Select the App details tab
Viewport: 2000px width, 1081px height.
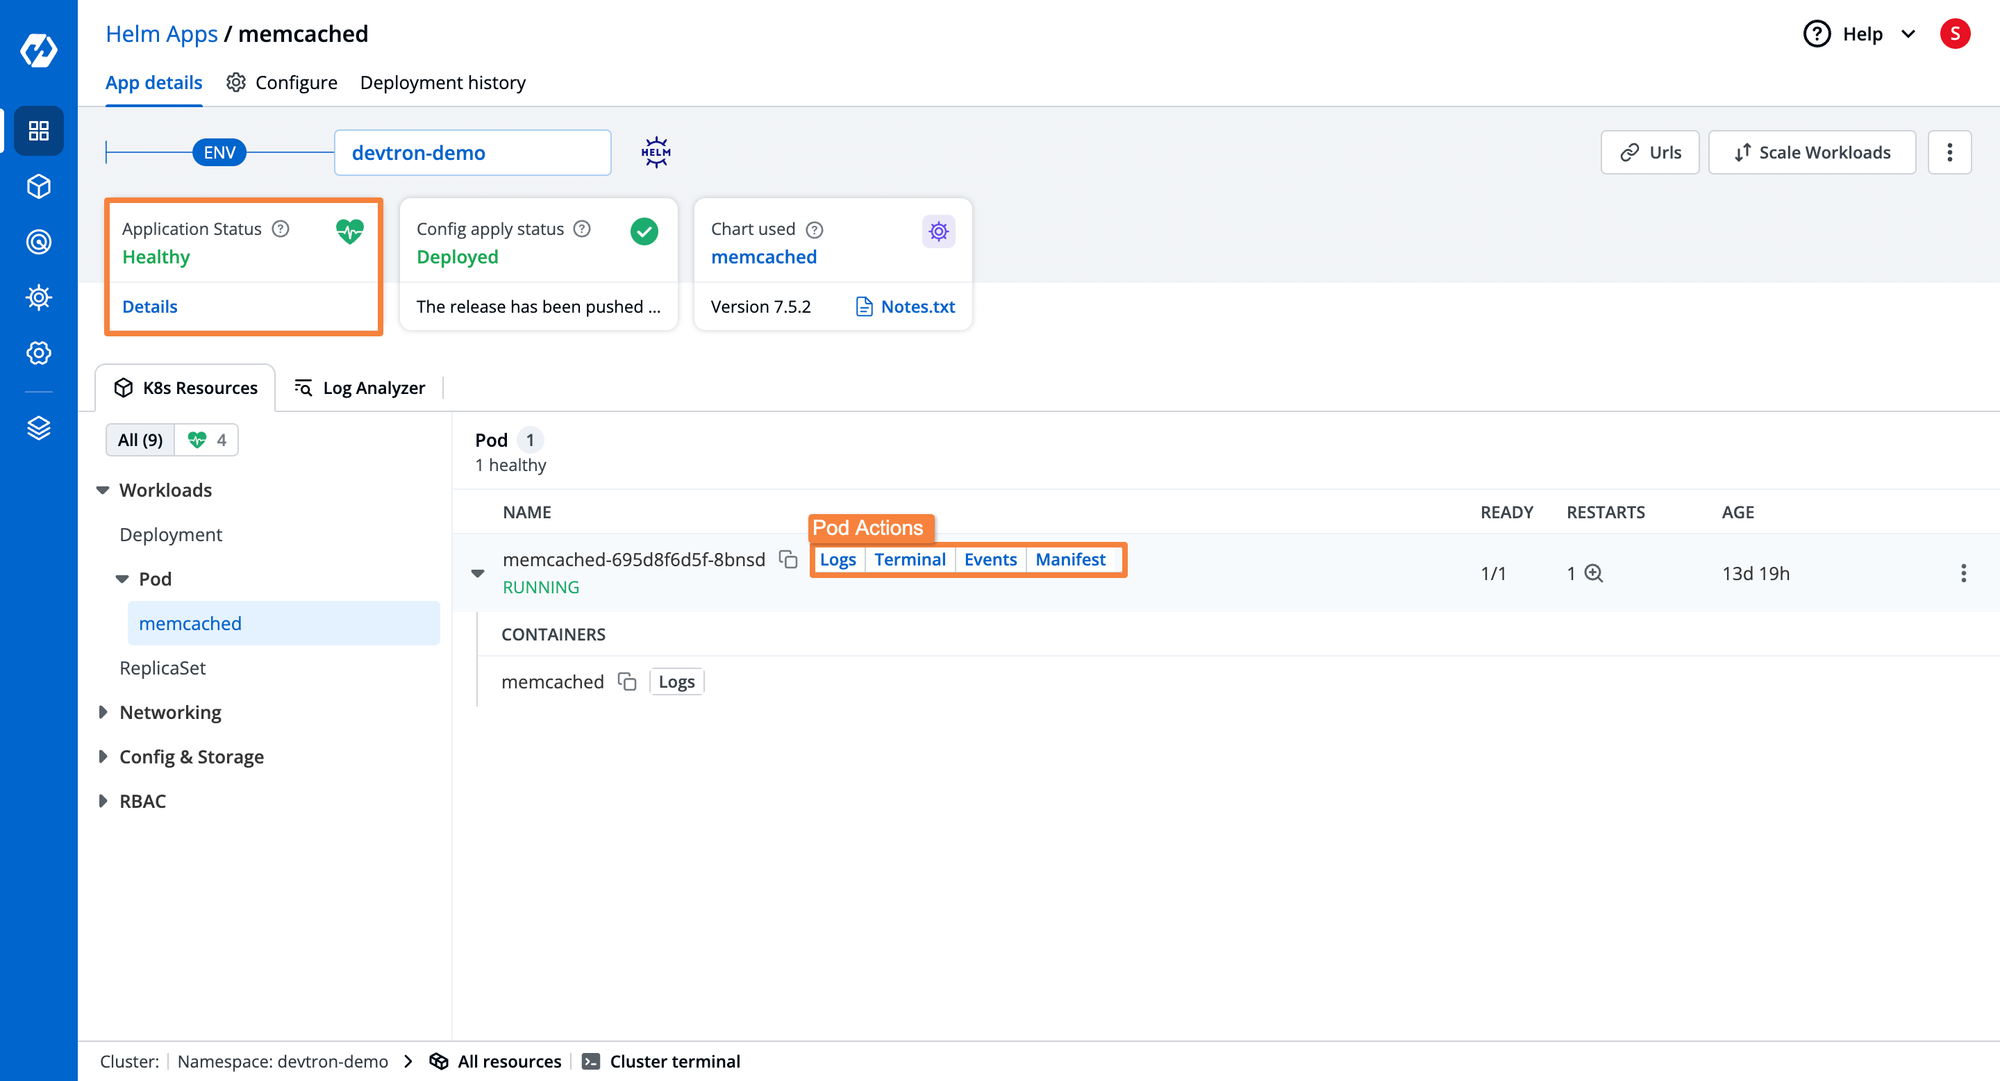click(x=154, y=83)
